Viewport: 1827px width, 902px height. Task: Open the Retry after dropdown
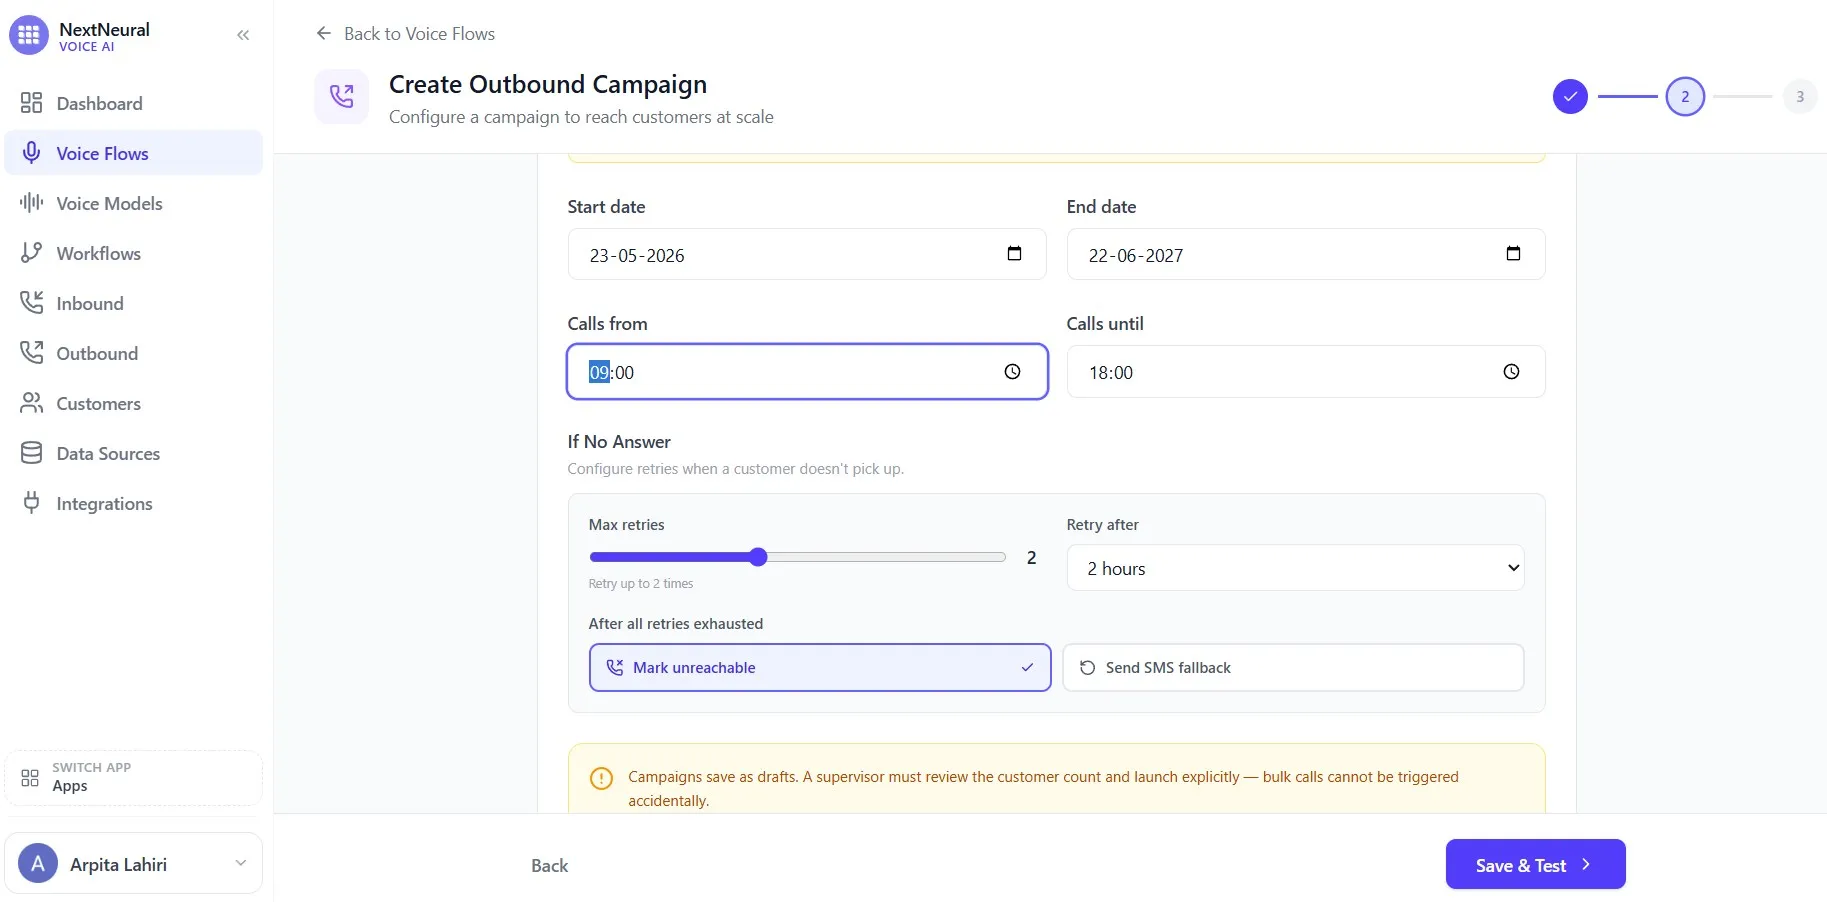tap(1295, 568)
